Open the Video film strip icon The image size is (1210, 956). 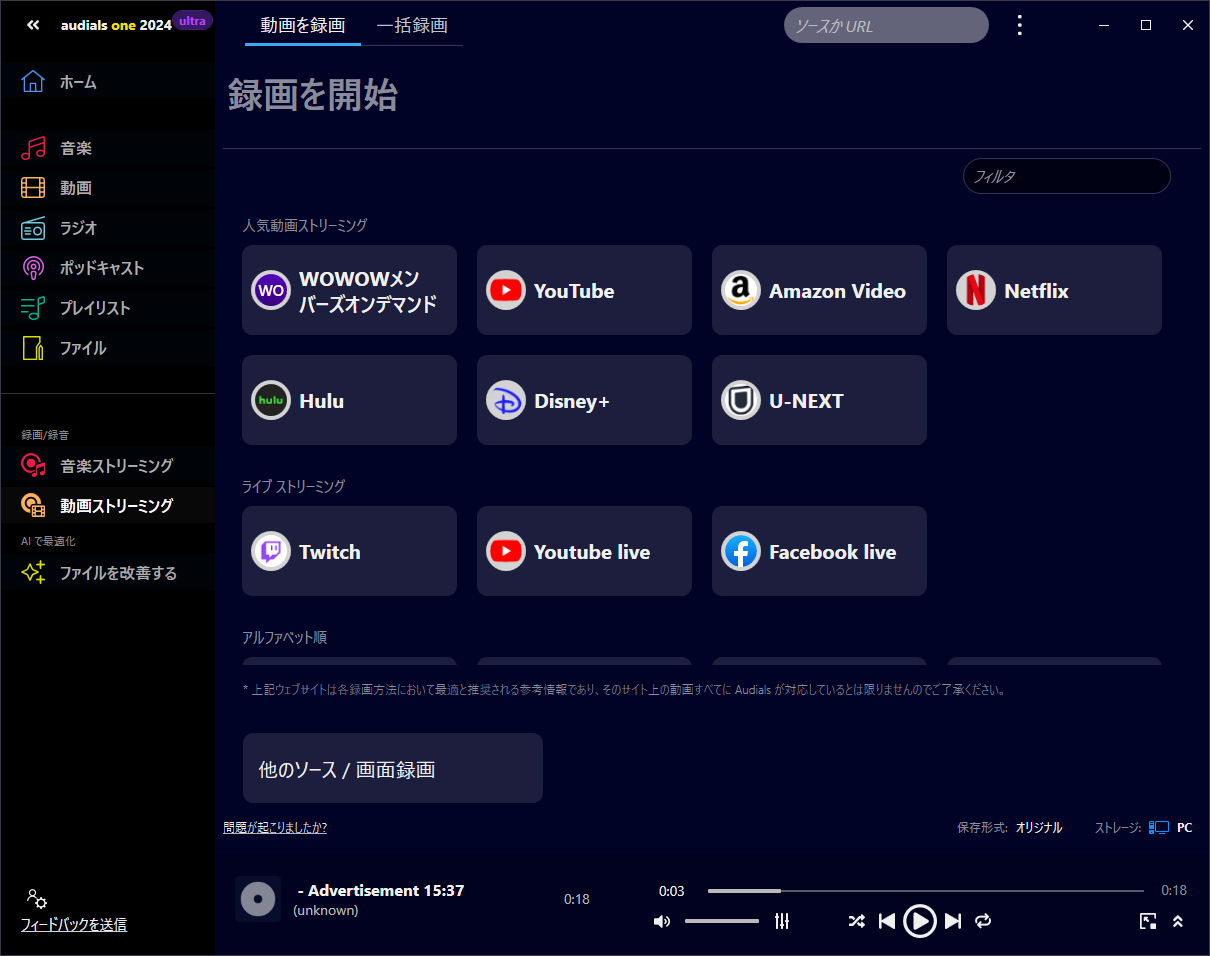(33, 188)
